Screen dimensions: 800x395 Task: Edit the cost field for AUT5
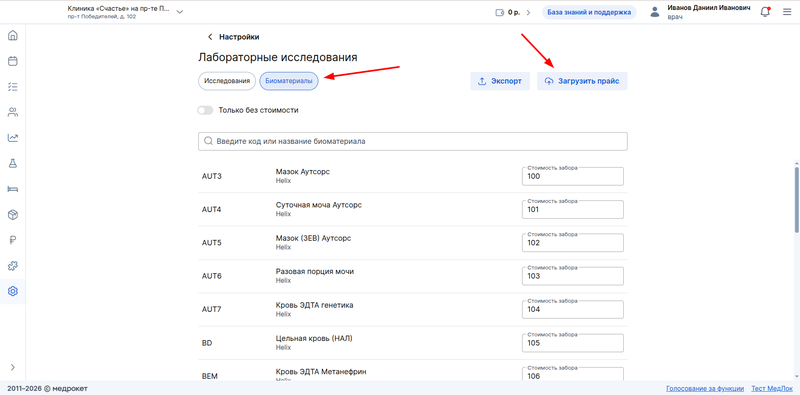572,243
